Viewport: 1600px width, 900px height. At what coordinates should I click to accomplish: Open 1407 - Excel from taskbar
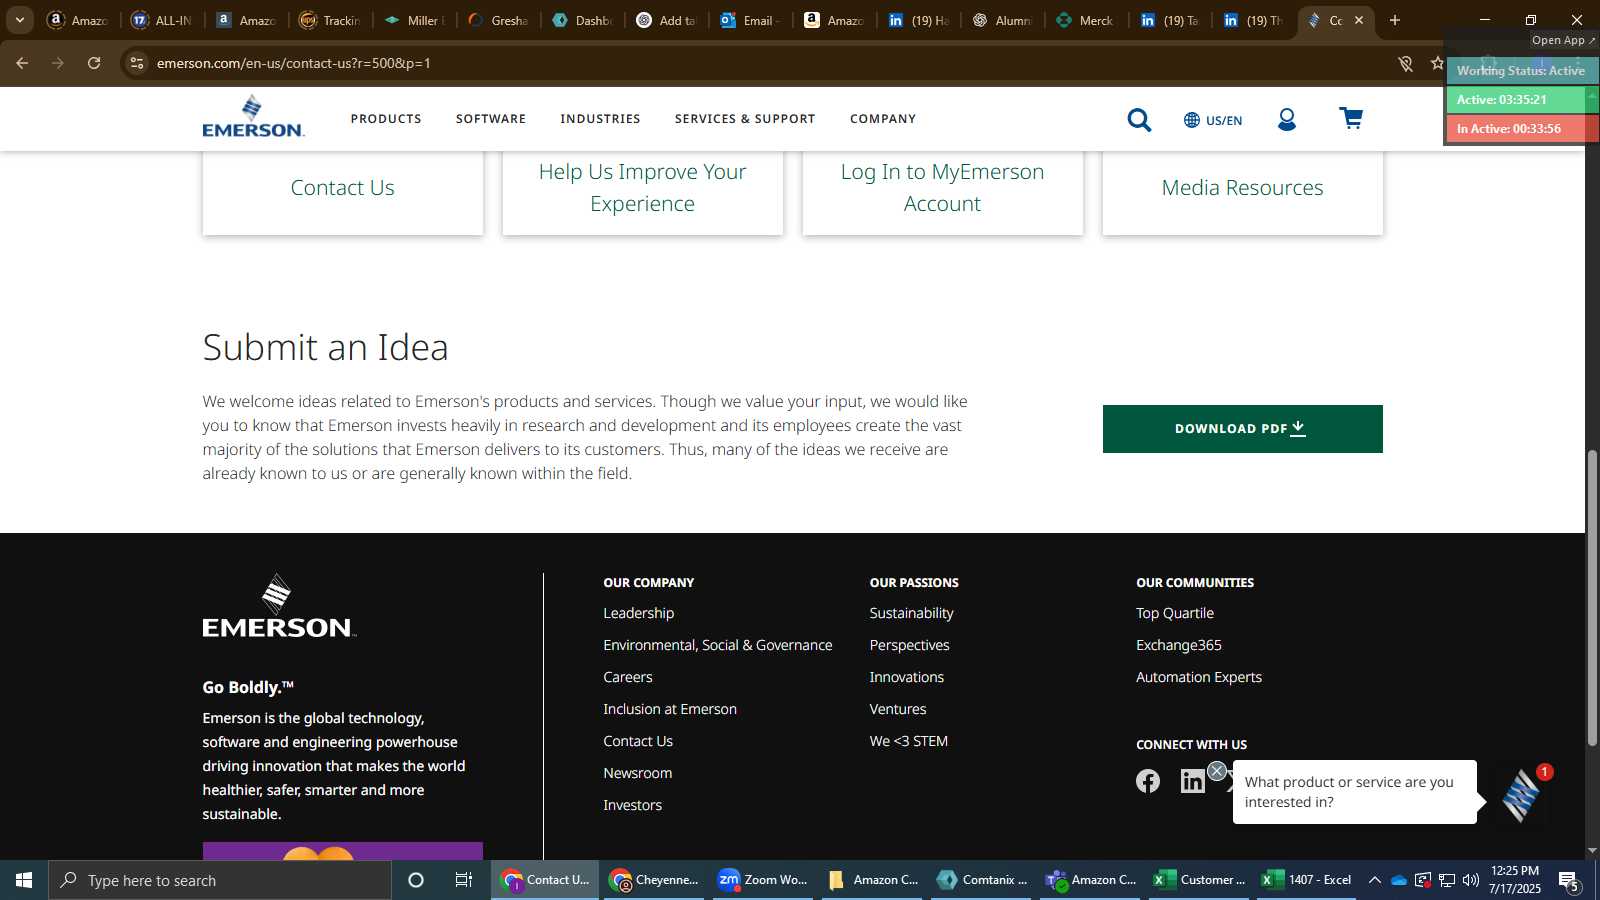pyautogui.click(x=1306, y=880)
